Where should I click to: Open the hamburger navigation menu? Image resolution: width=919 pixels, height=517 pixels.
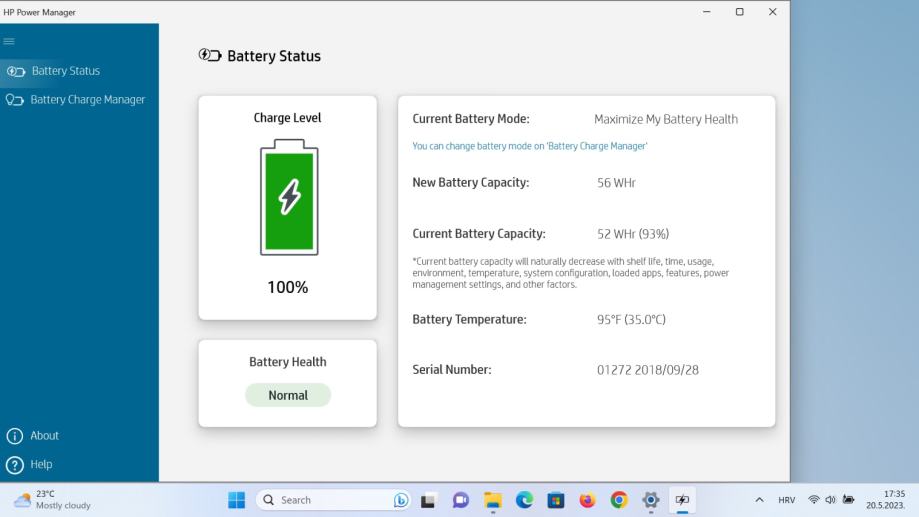click(x=9, y=41)
